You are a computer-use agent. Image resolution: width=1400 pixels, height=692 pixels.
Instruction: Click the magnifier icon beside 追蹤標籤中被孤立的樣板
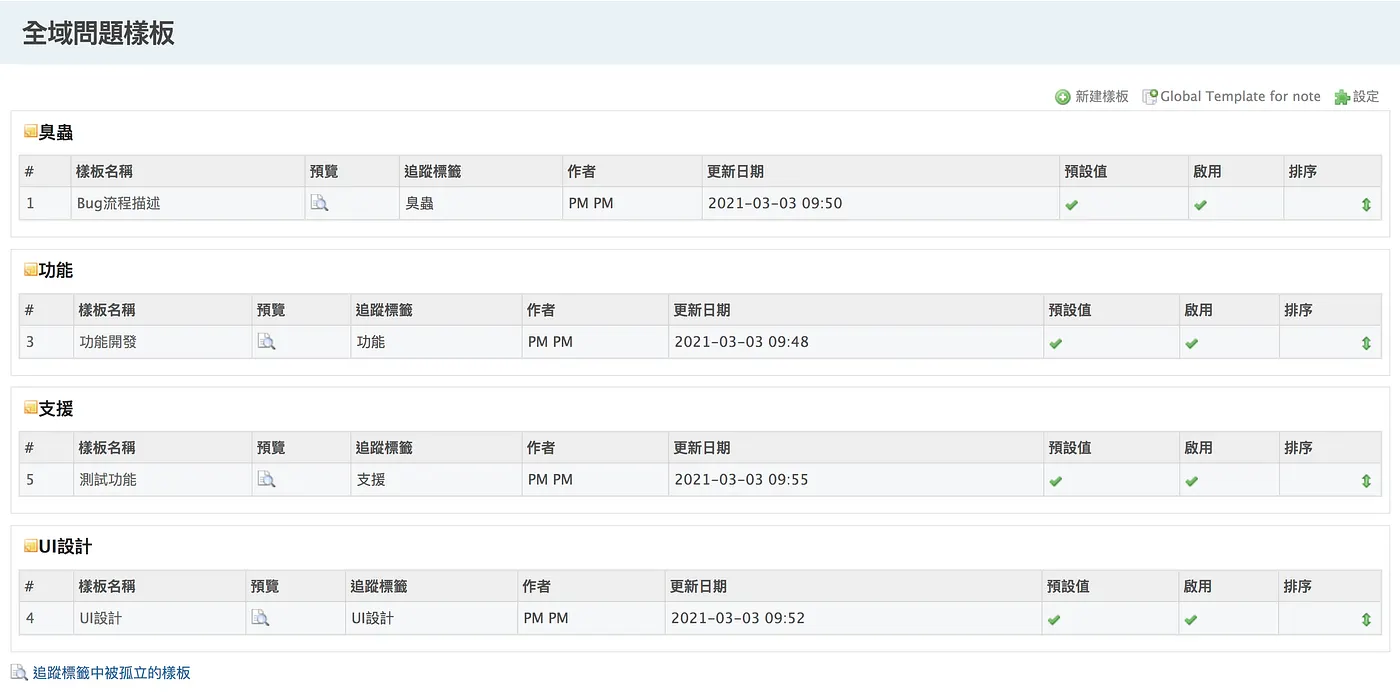coord(19,673)
